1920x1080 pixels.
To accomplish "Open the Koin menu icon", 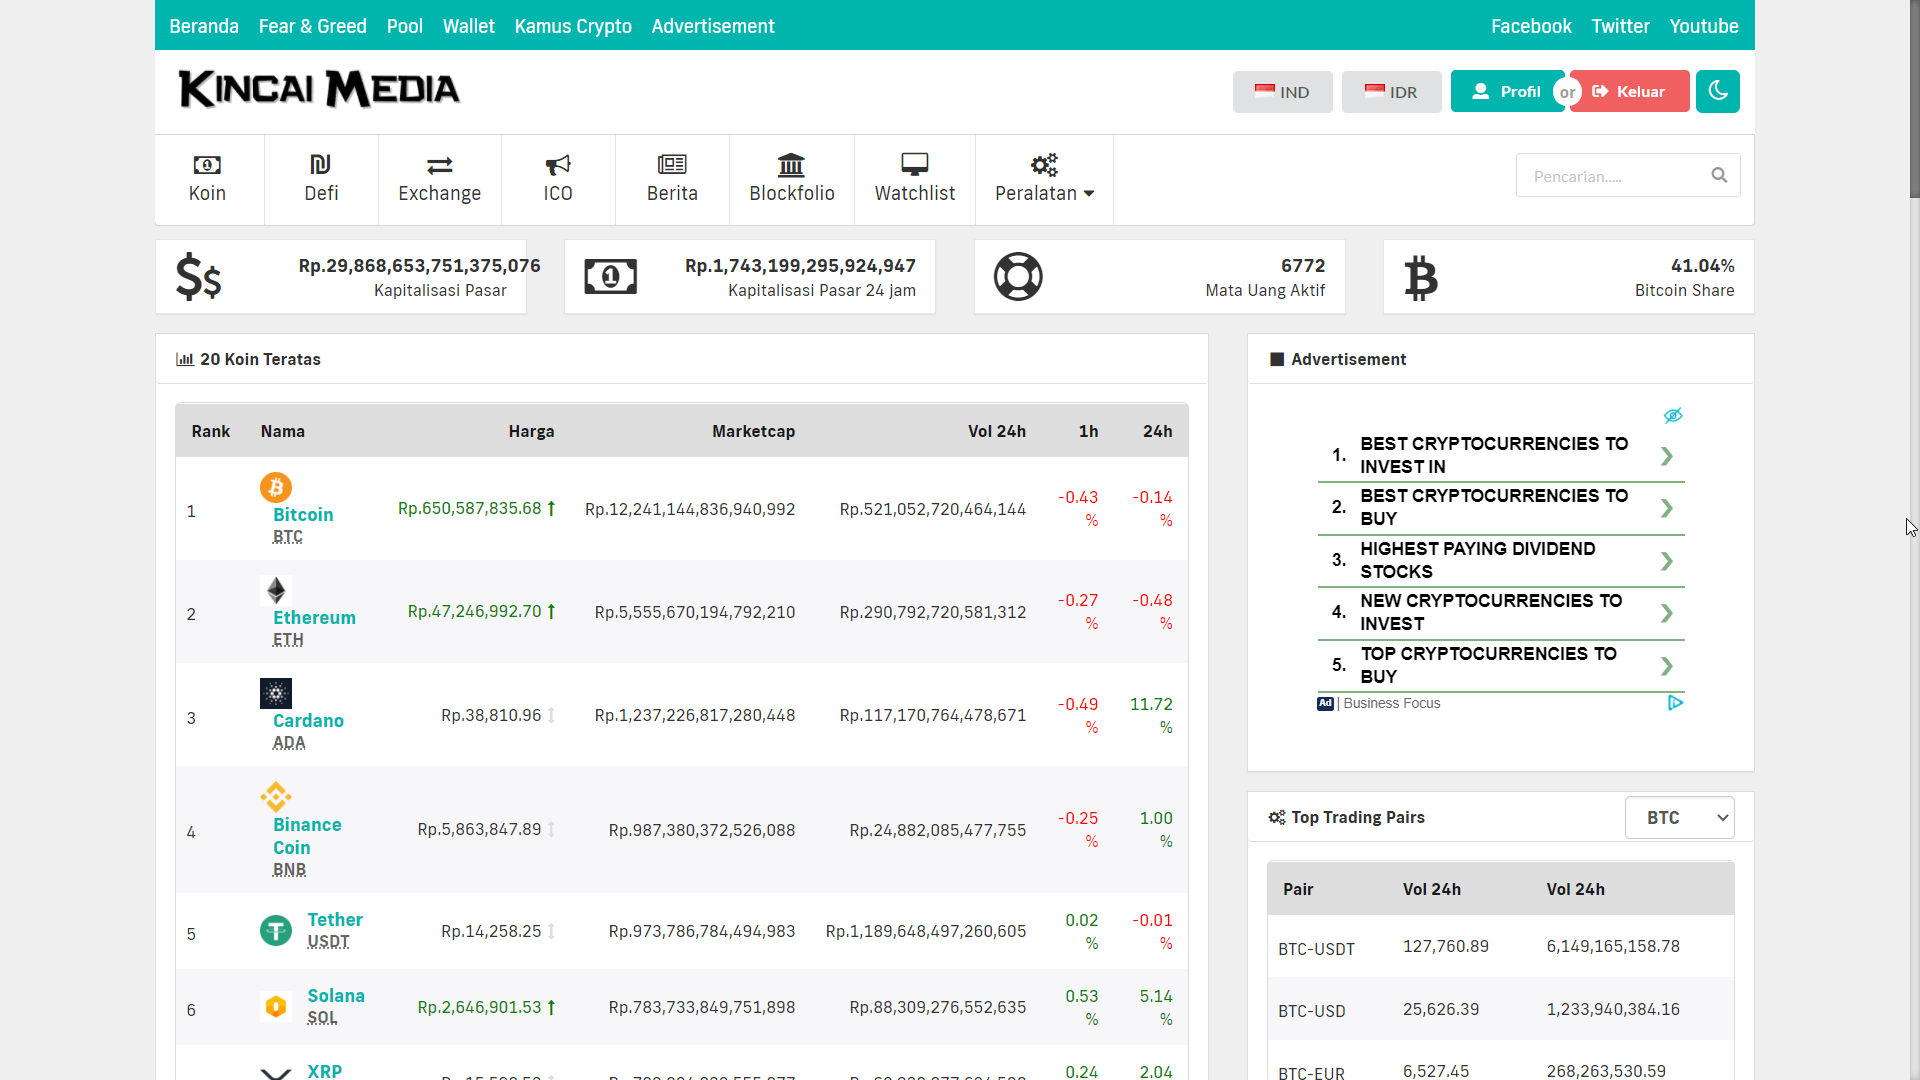I will point(207,165).
